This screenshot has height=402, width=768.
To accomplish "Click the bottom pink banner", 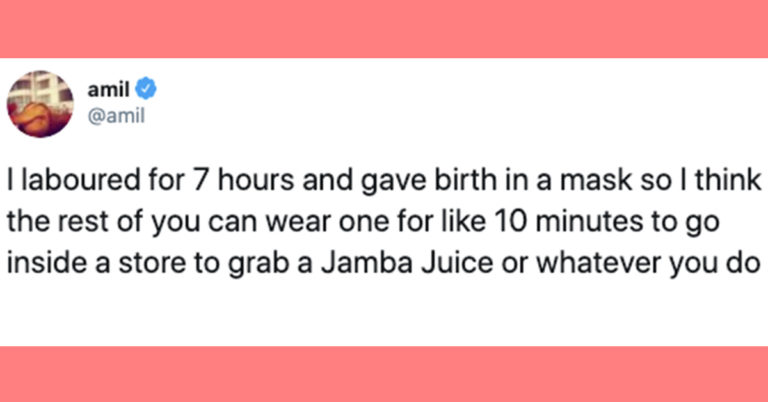I will 384,374.
